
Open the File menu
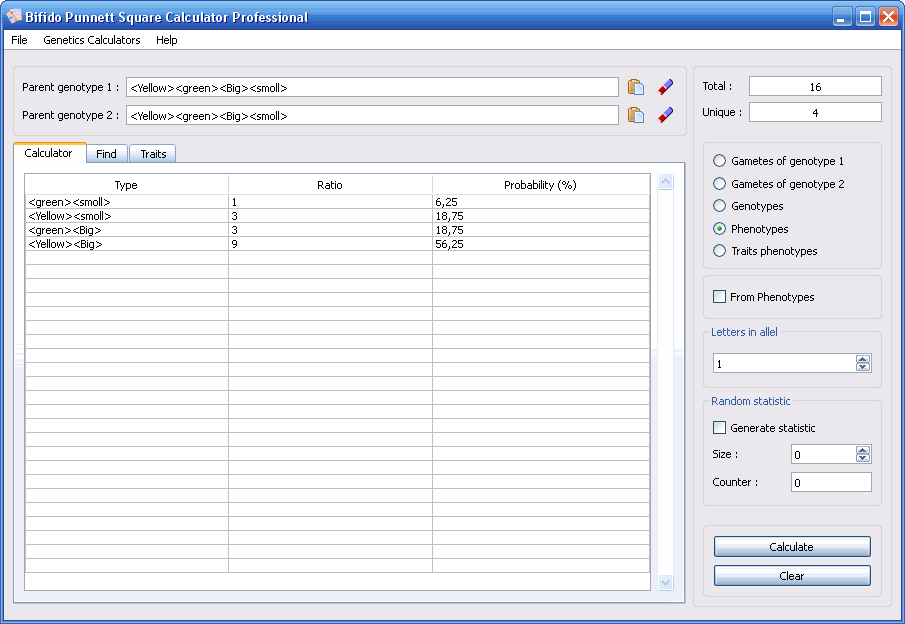click(x=19, y=40)
